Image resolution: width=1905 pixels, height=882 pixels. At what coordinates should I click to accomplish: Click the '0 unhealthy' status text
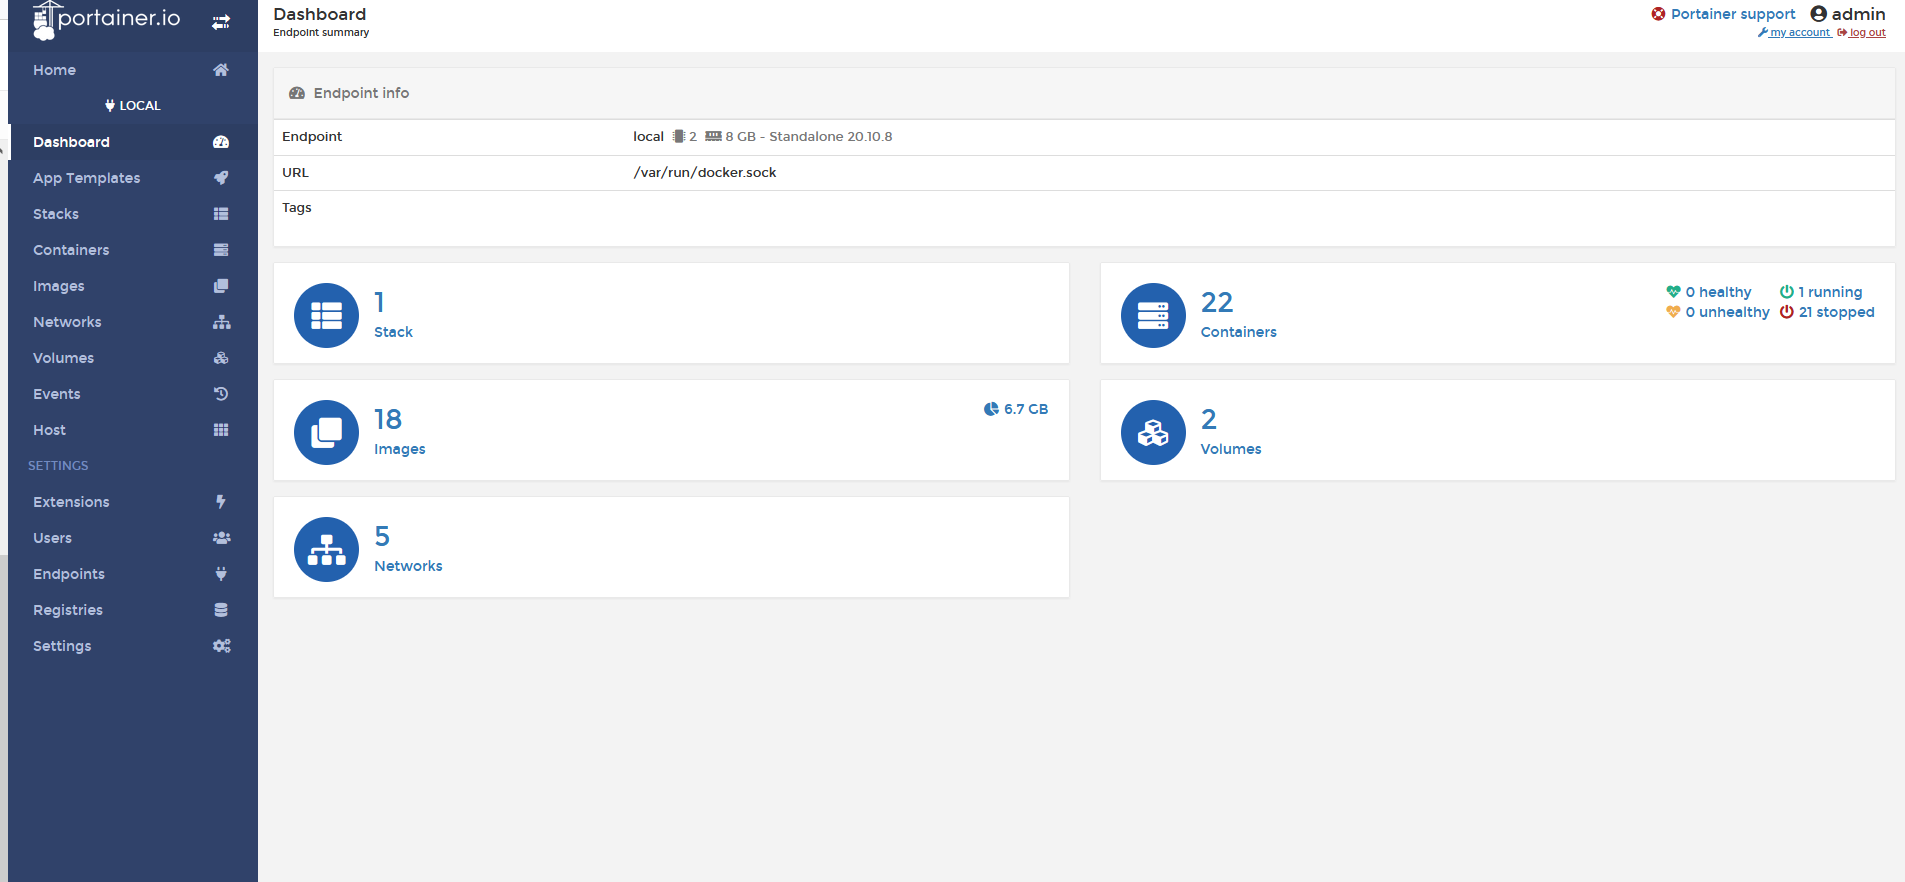[x=1727, y=312]
